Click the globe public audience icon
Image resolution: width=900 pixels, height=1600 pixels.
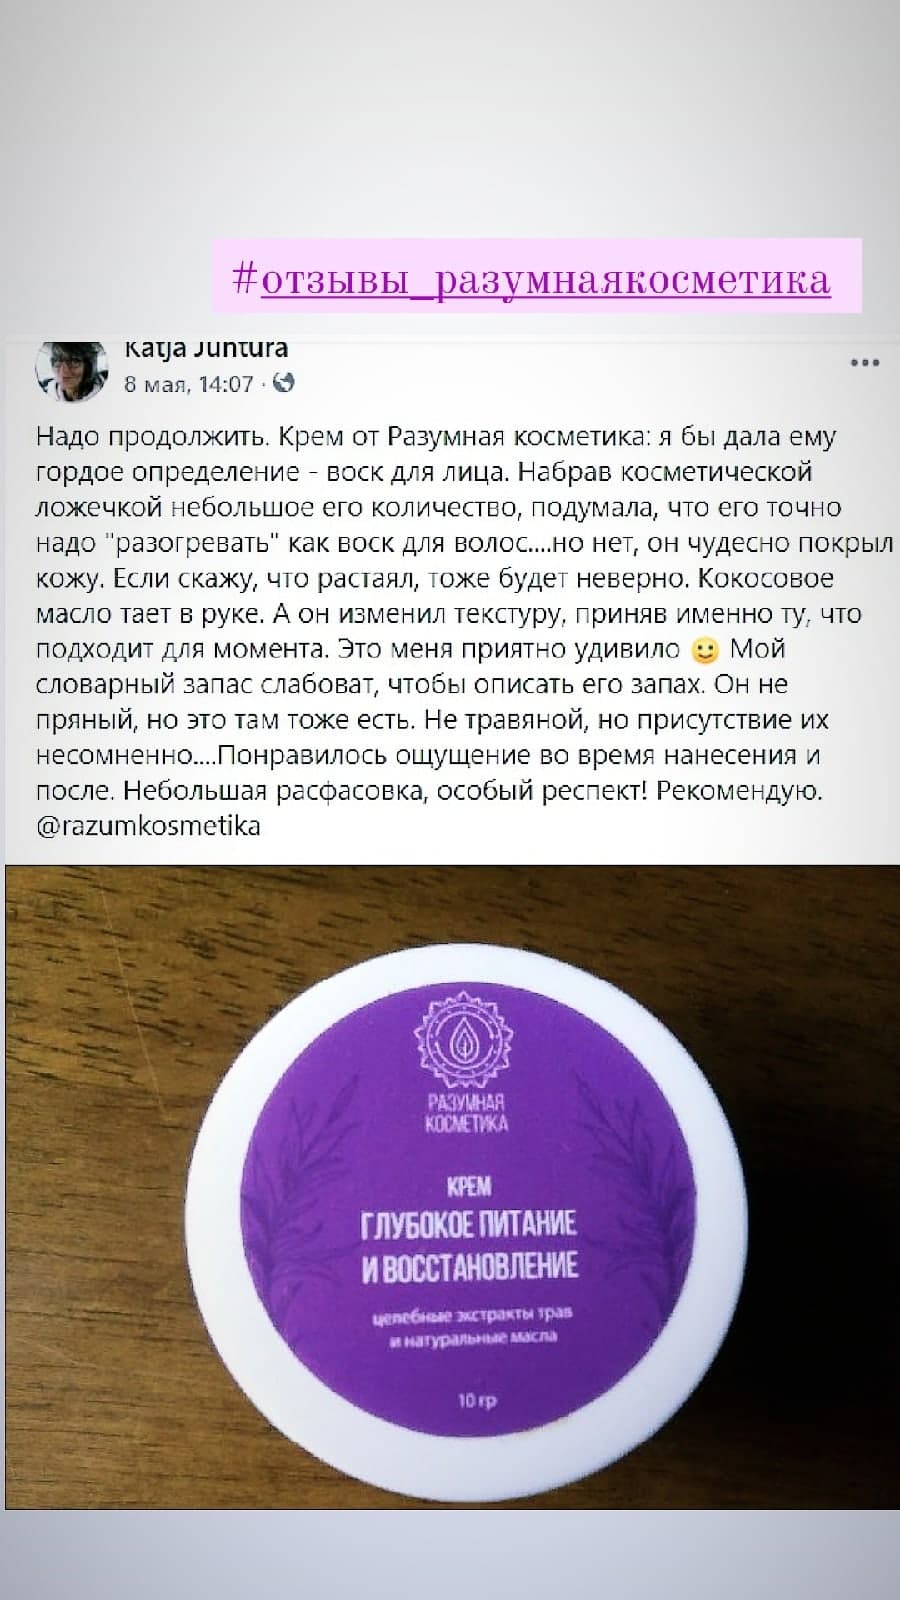284,383
